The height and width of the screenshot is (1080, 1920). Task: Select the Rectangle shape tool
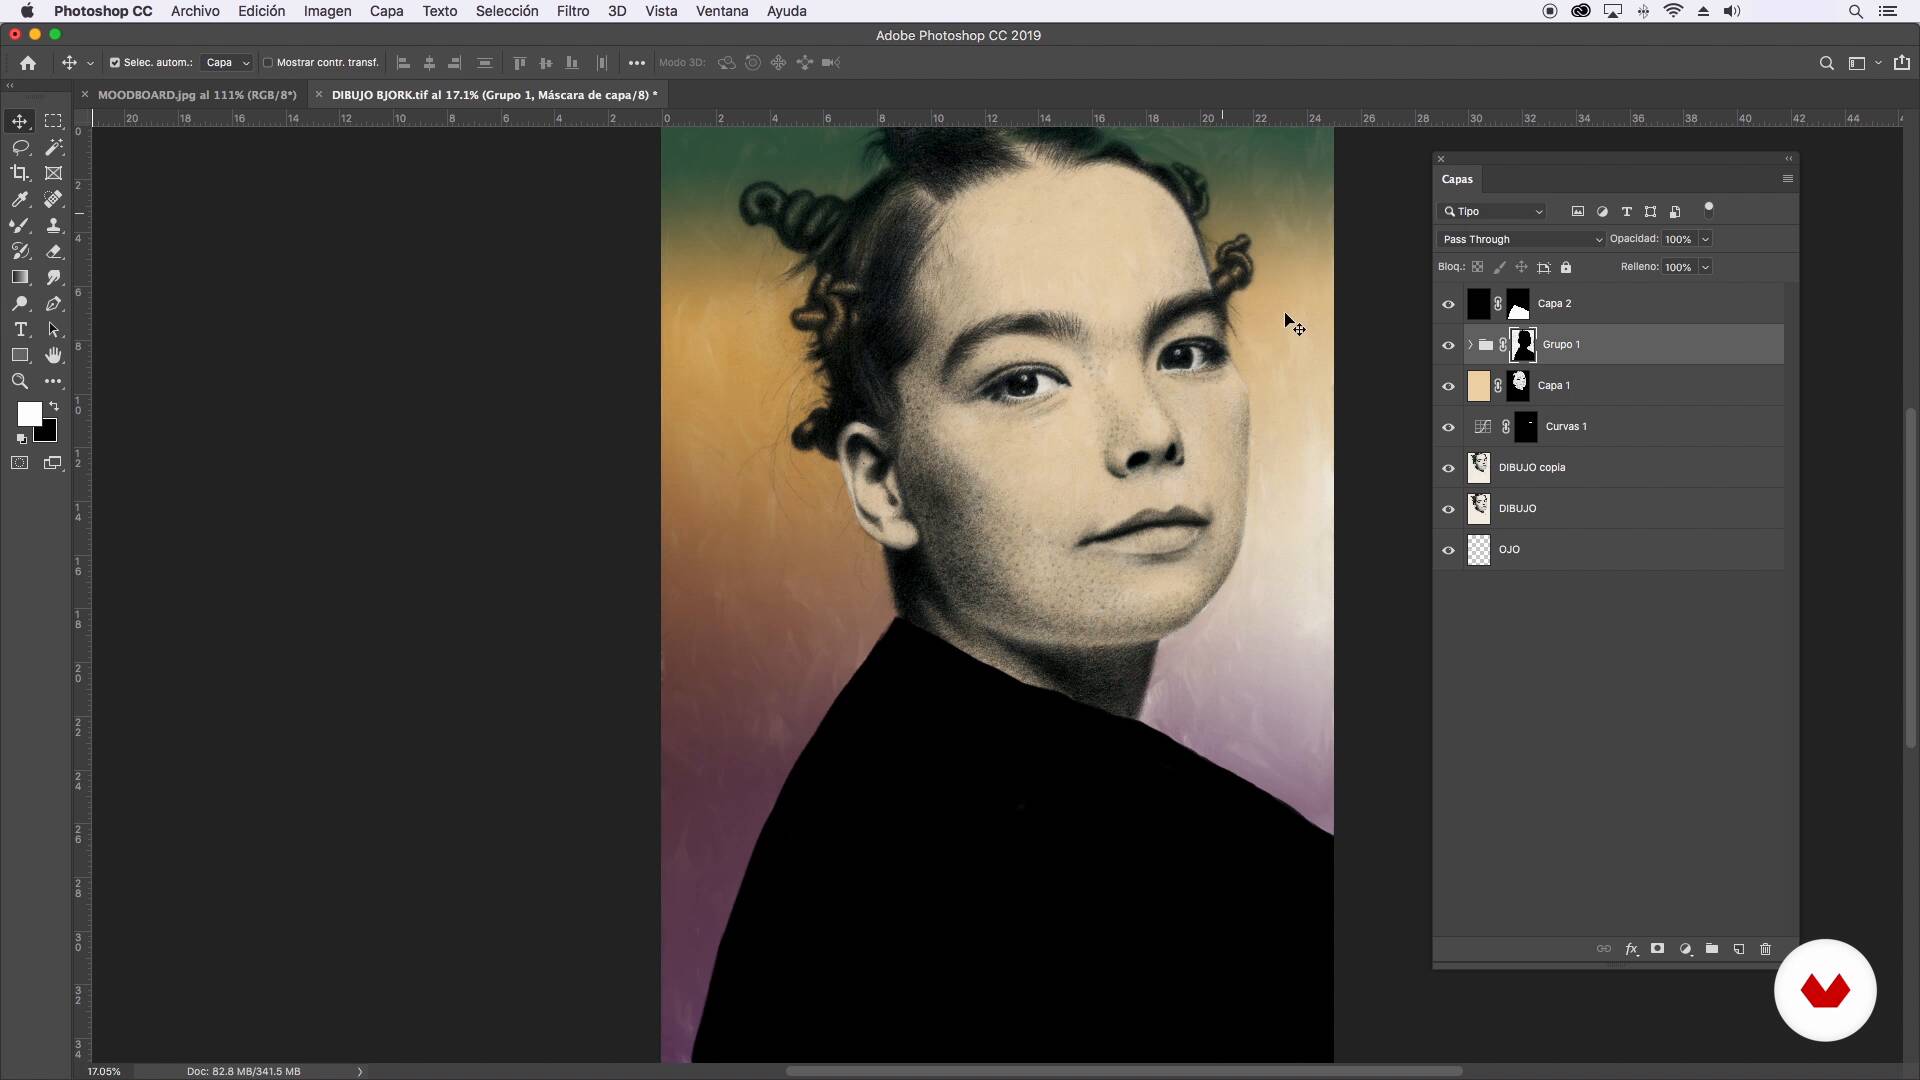click(x=20, y=355)
